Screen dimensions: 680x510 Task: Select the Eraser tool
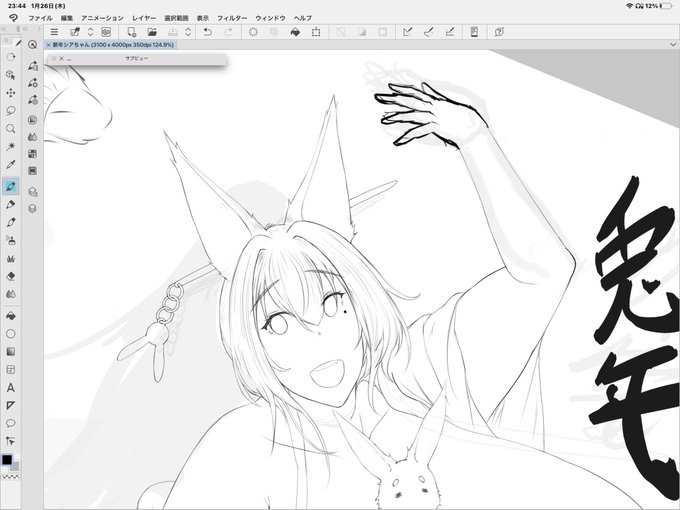tap(11, 276)
